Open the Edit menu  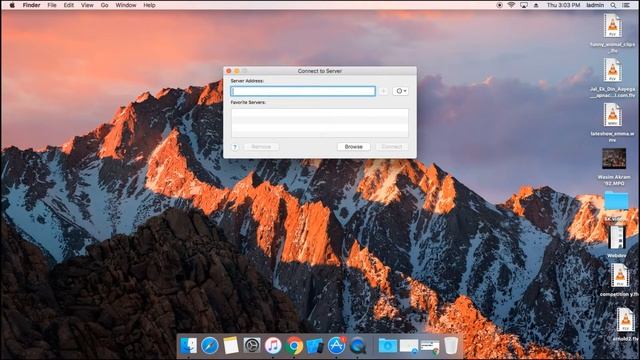69,5
